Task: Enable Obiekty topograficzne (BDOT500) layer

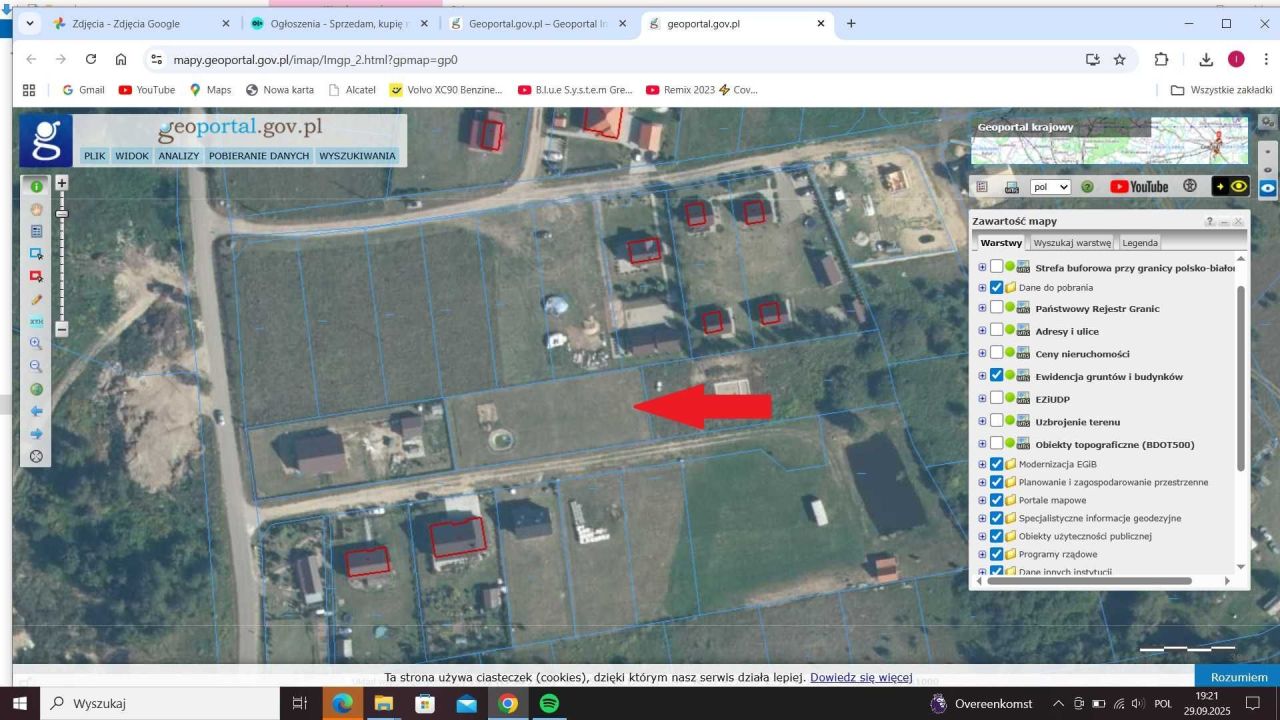Action: coord(996,444)
